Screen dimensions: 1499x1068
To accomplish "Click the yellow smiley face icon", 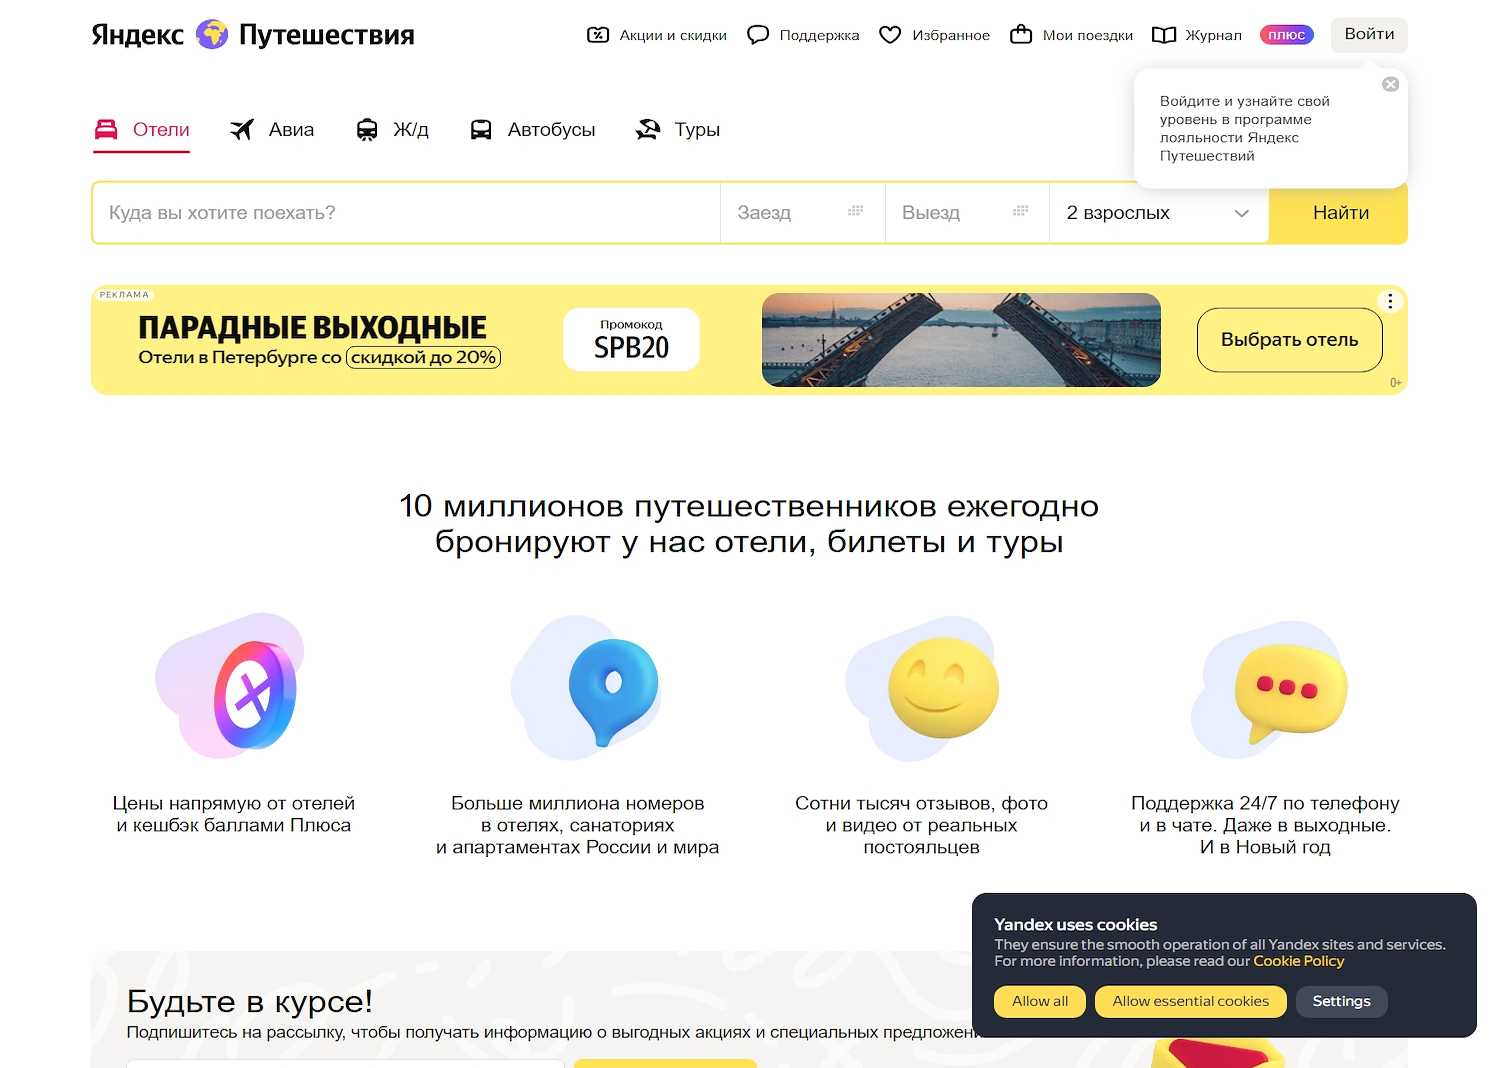I will coord(943,688).
